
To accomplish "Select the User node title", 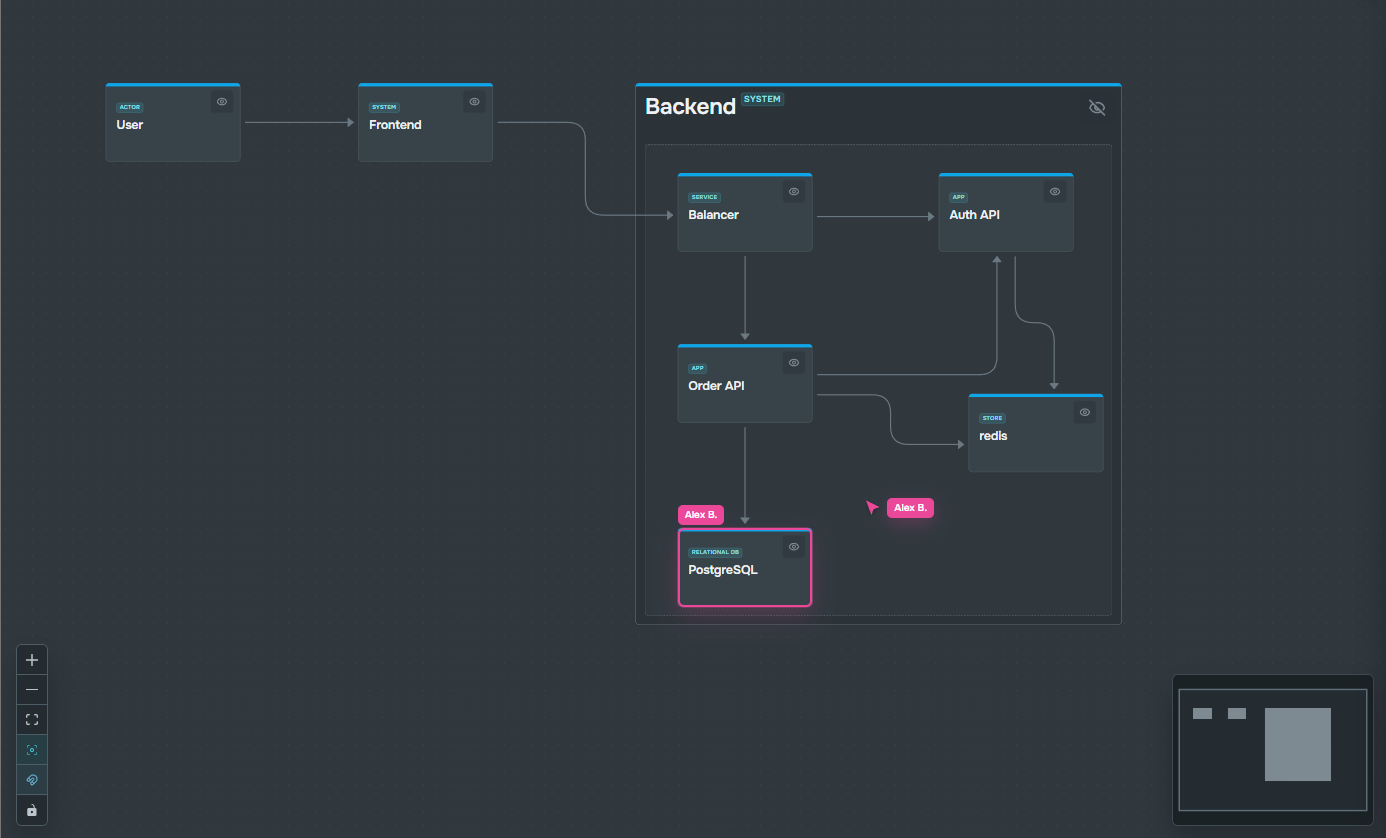I will point(130,125).
